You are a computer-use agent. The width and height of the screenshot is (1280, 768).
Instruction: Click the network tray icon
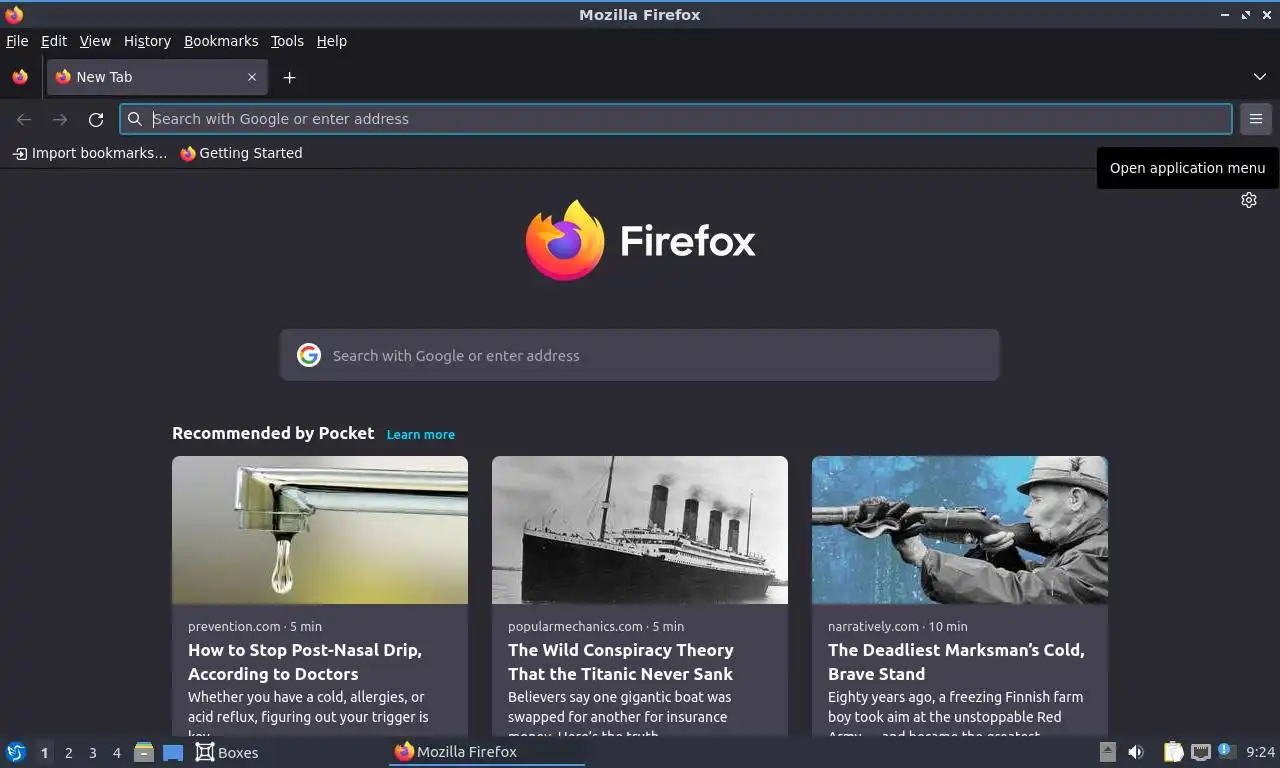(1200, 752)
